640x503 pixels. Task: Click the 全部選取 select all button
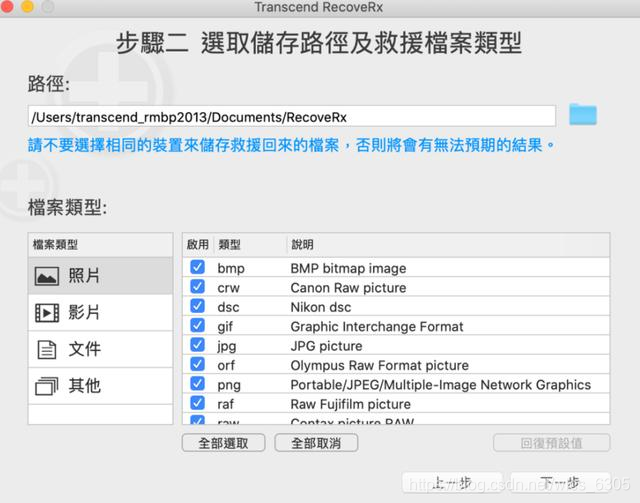coord(224,443)
